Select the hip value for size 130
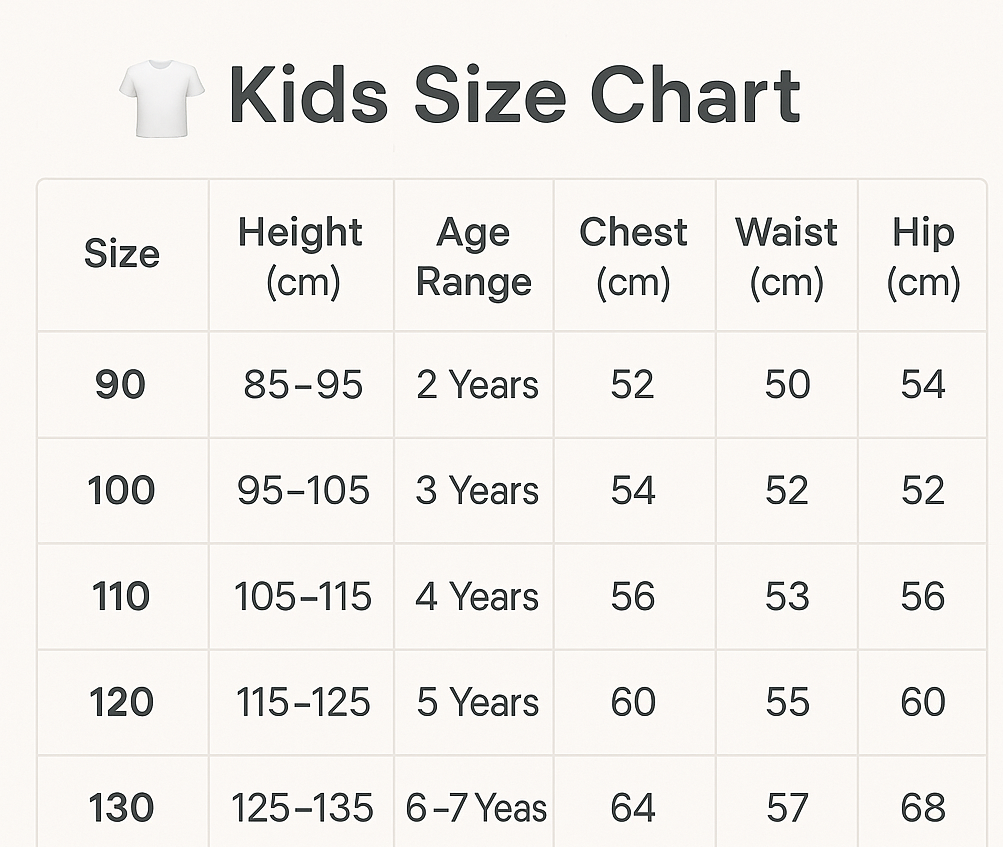Screen dimensions: 1003x847 click(x=923, y=808)
